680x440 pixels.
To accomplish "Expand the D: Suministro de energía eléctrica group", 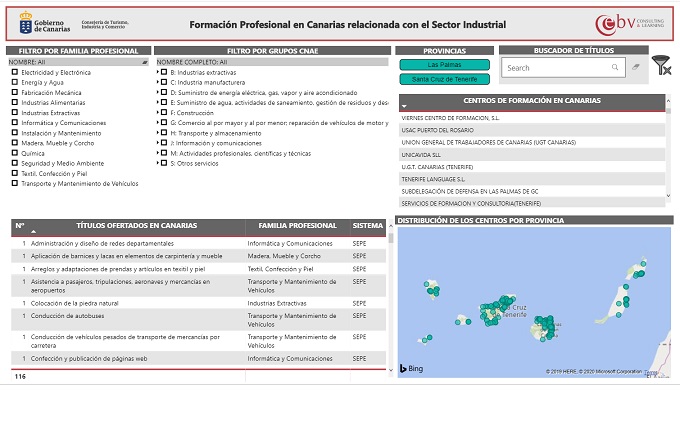I will point(158,92).
